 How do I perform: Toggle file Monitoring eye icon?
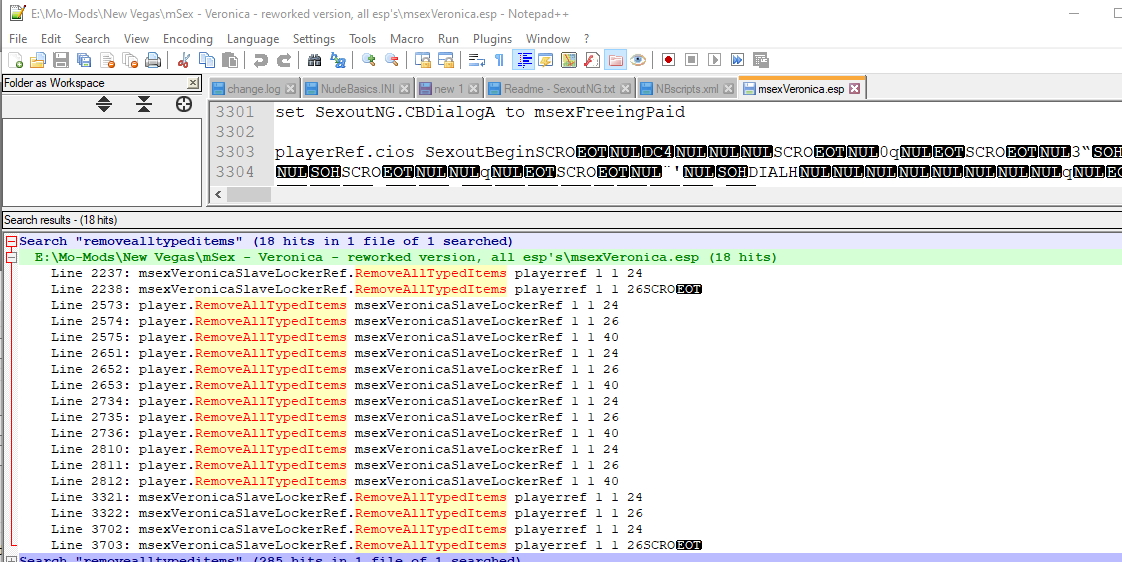[638, 60]
